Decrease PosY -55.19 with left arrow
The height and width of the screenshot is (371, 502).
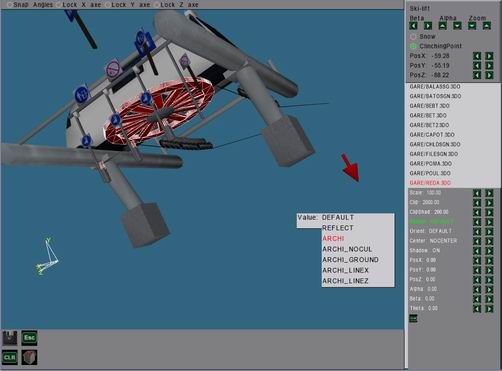coord(477,66)
